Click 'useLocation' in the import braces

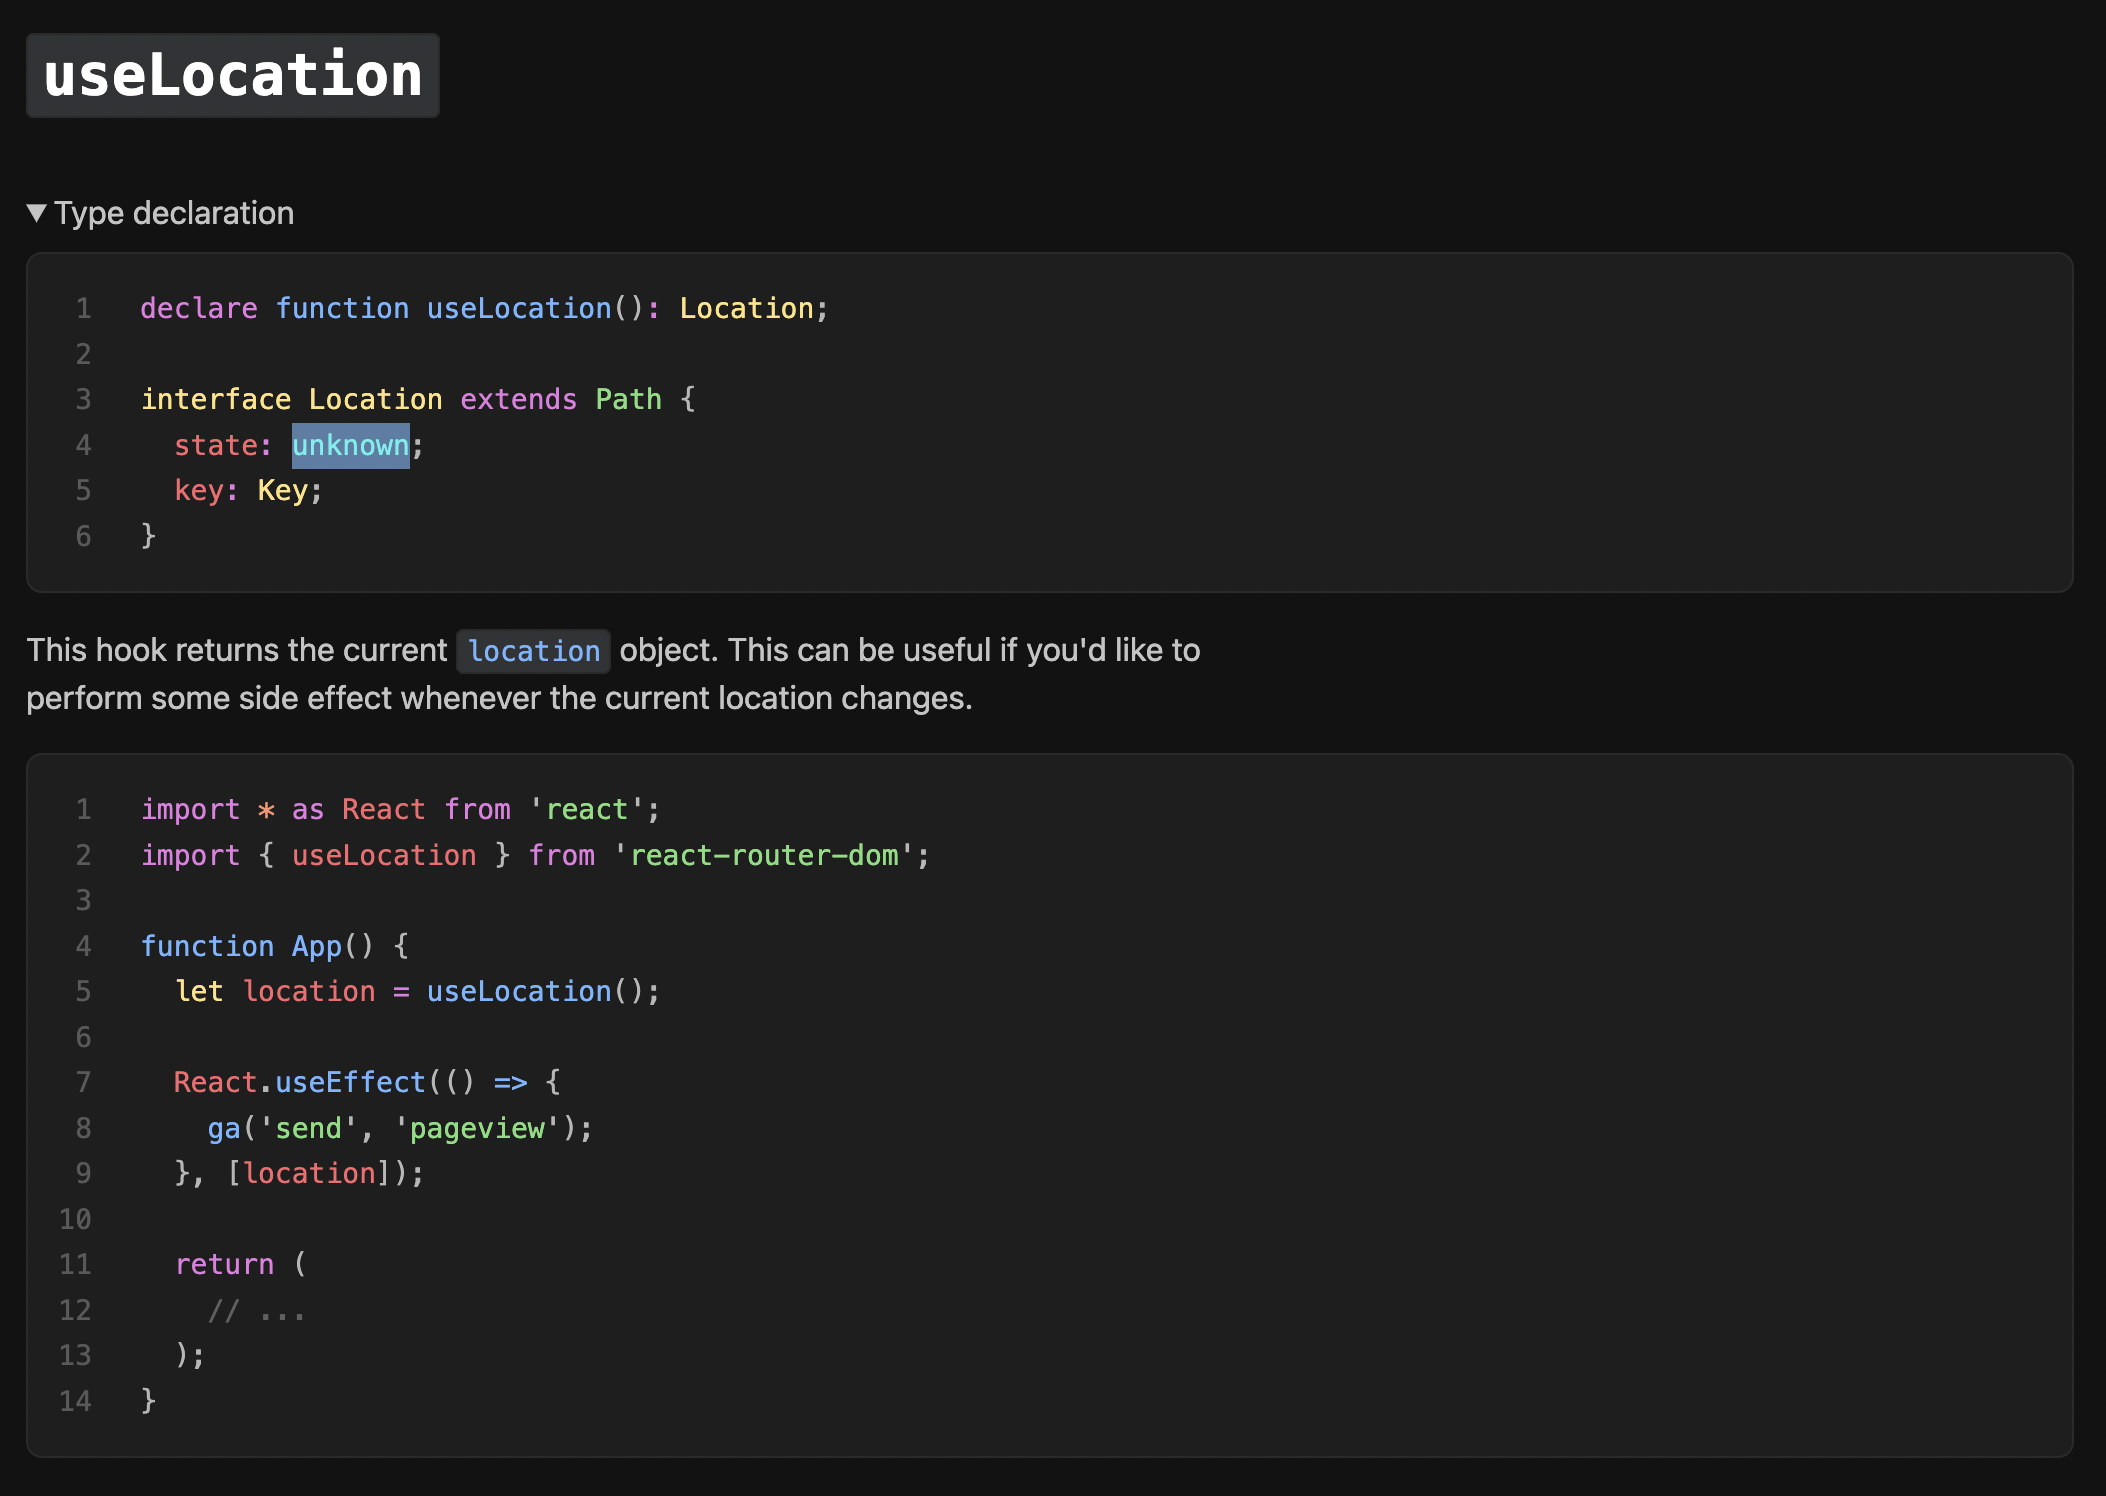tap(384, 855)
